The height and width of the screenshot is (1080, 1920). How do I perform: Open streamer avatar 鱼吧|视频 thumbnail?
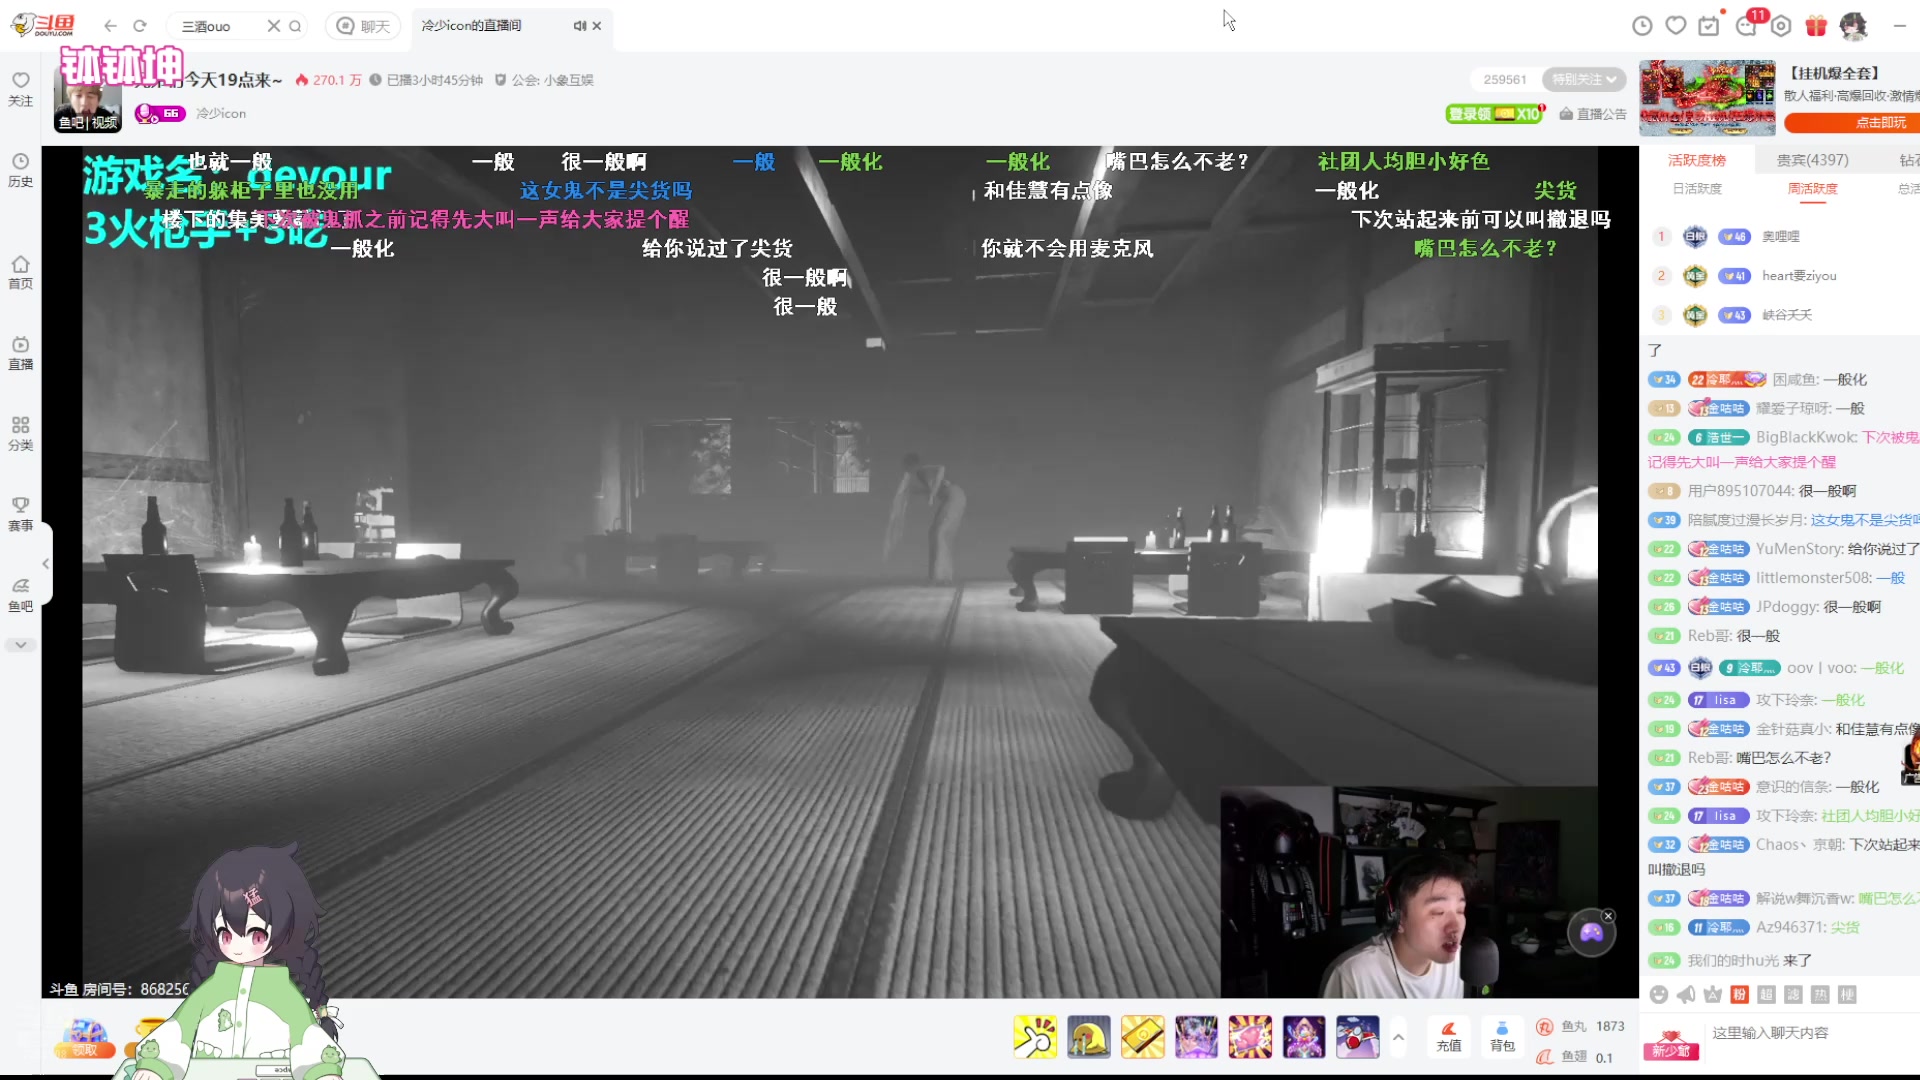coord(88,100)
